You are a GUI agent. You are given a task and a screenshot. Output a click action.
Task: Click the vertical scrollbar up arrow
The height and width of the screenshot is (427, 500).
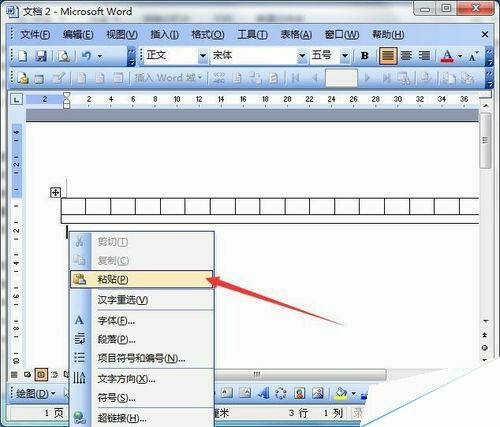click(x=486, y=106)
